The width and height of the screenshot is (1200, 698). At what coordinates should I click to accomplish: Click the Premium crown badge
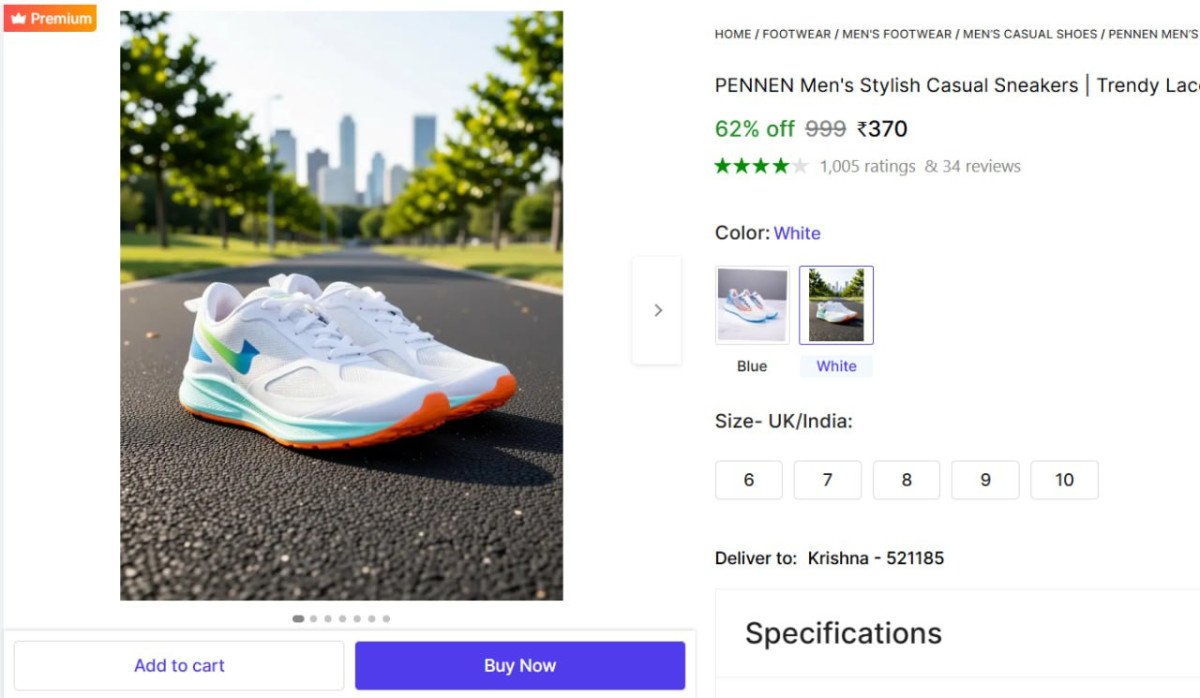50,18
